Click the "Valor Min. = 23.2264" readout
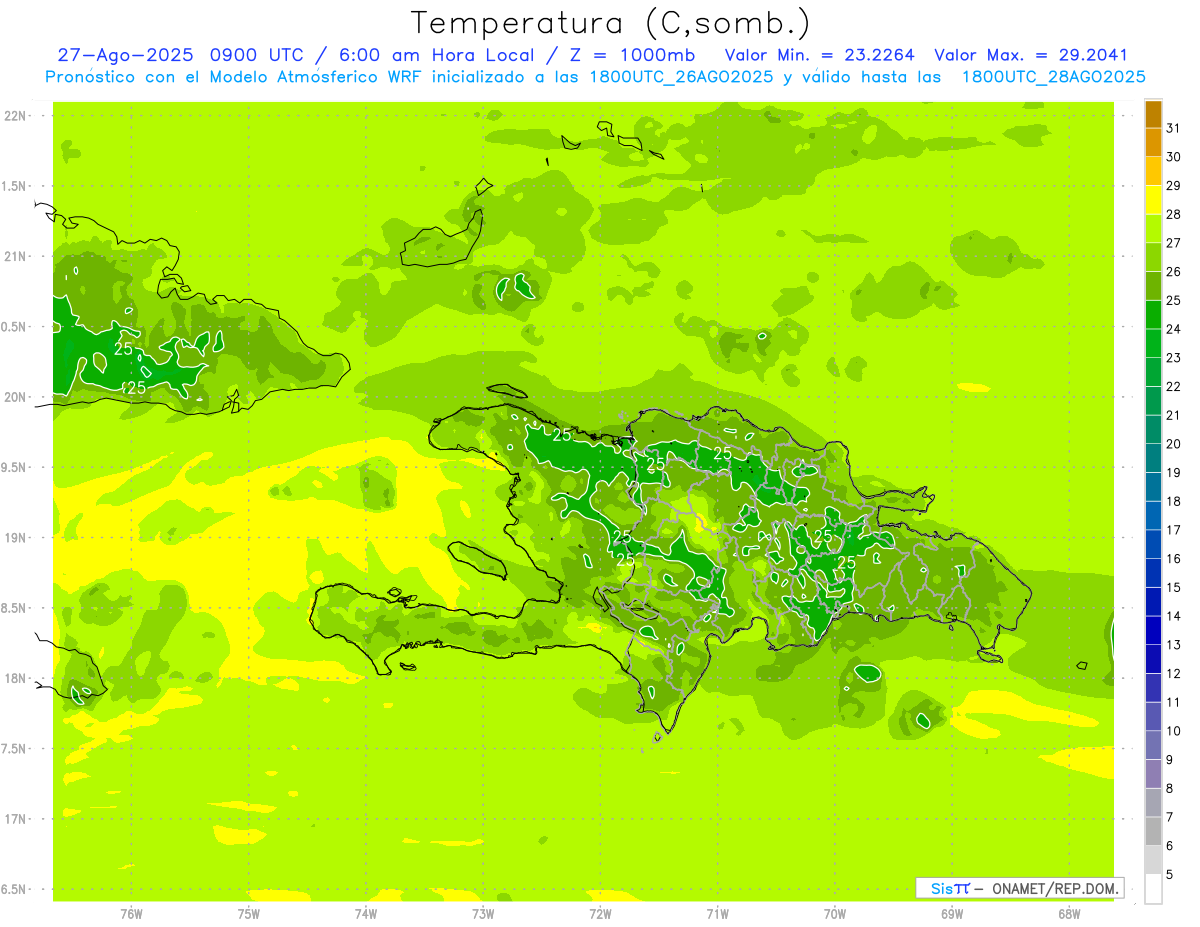Screen dimensions: 1200x927 (819, 55)
